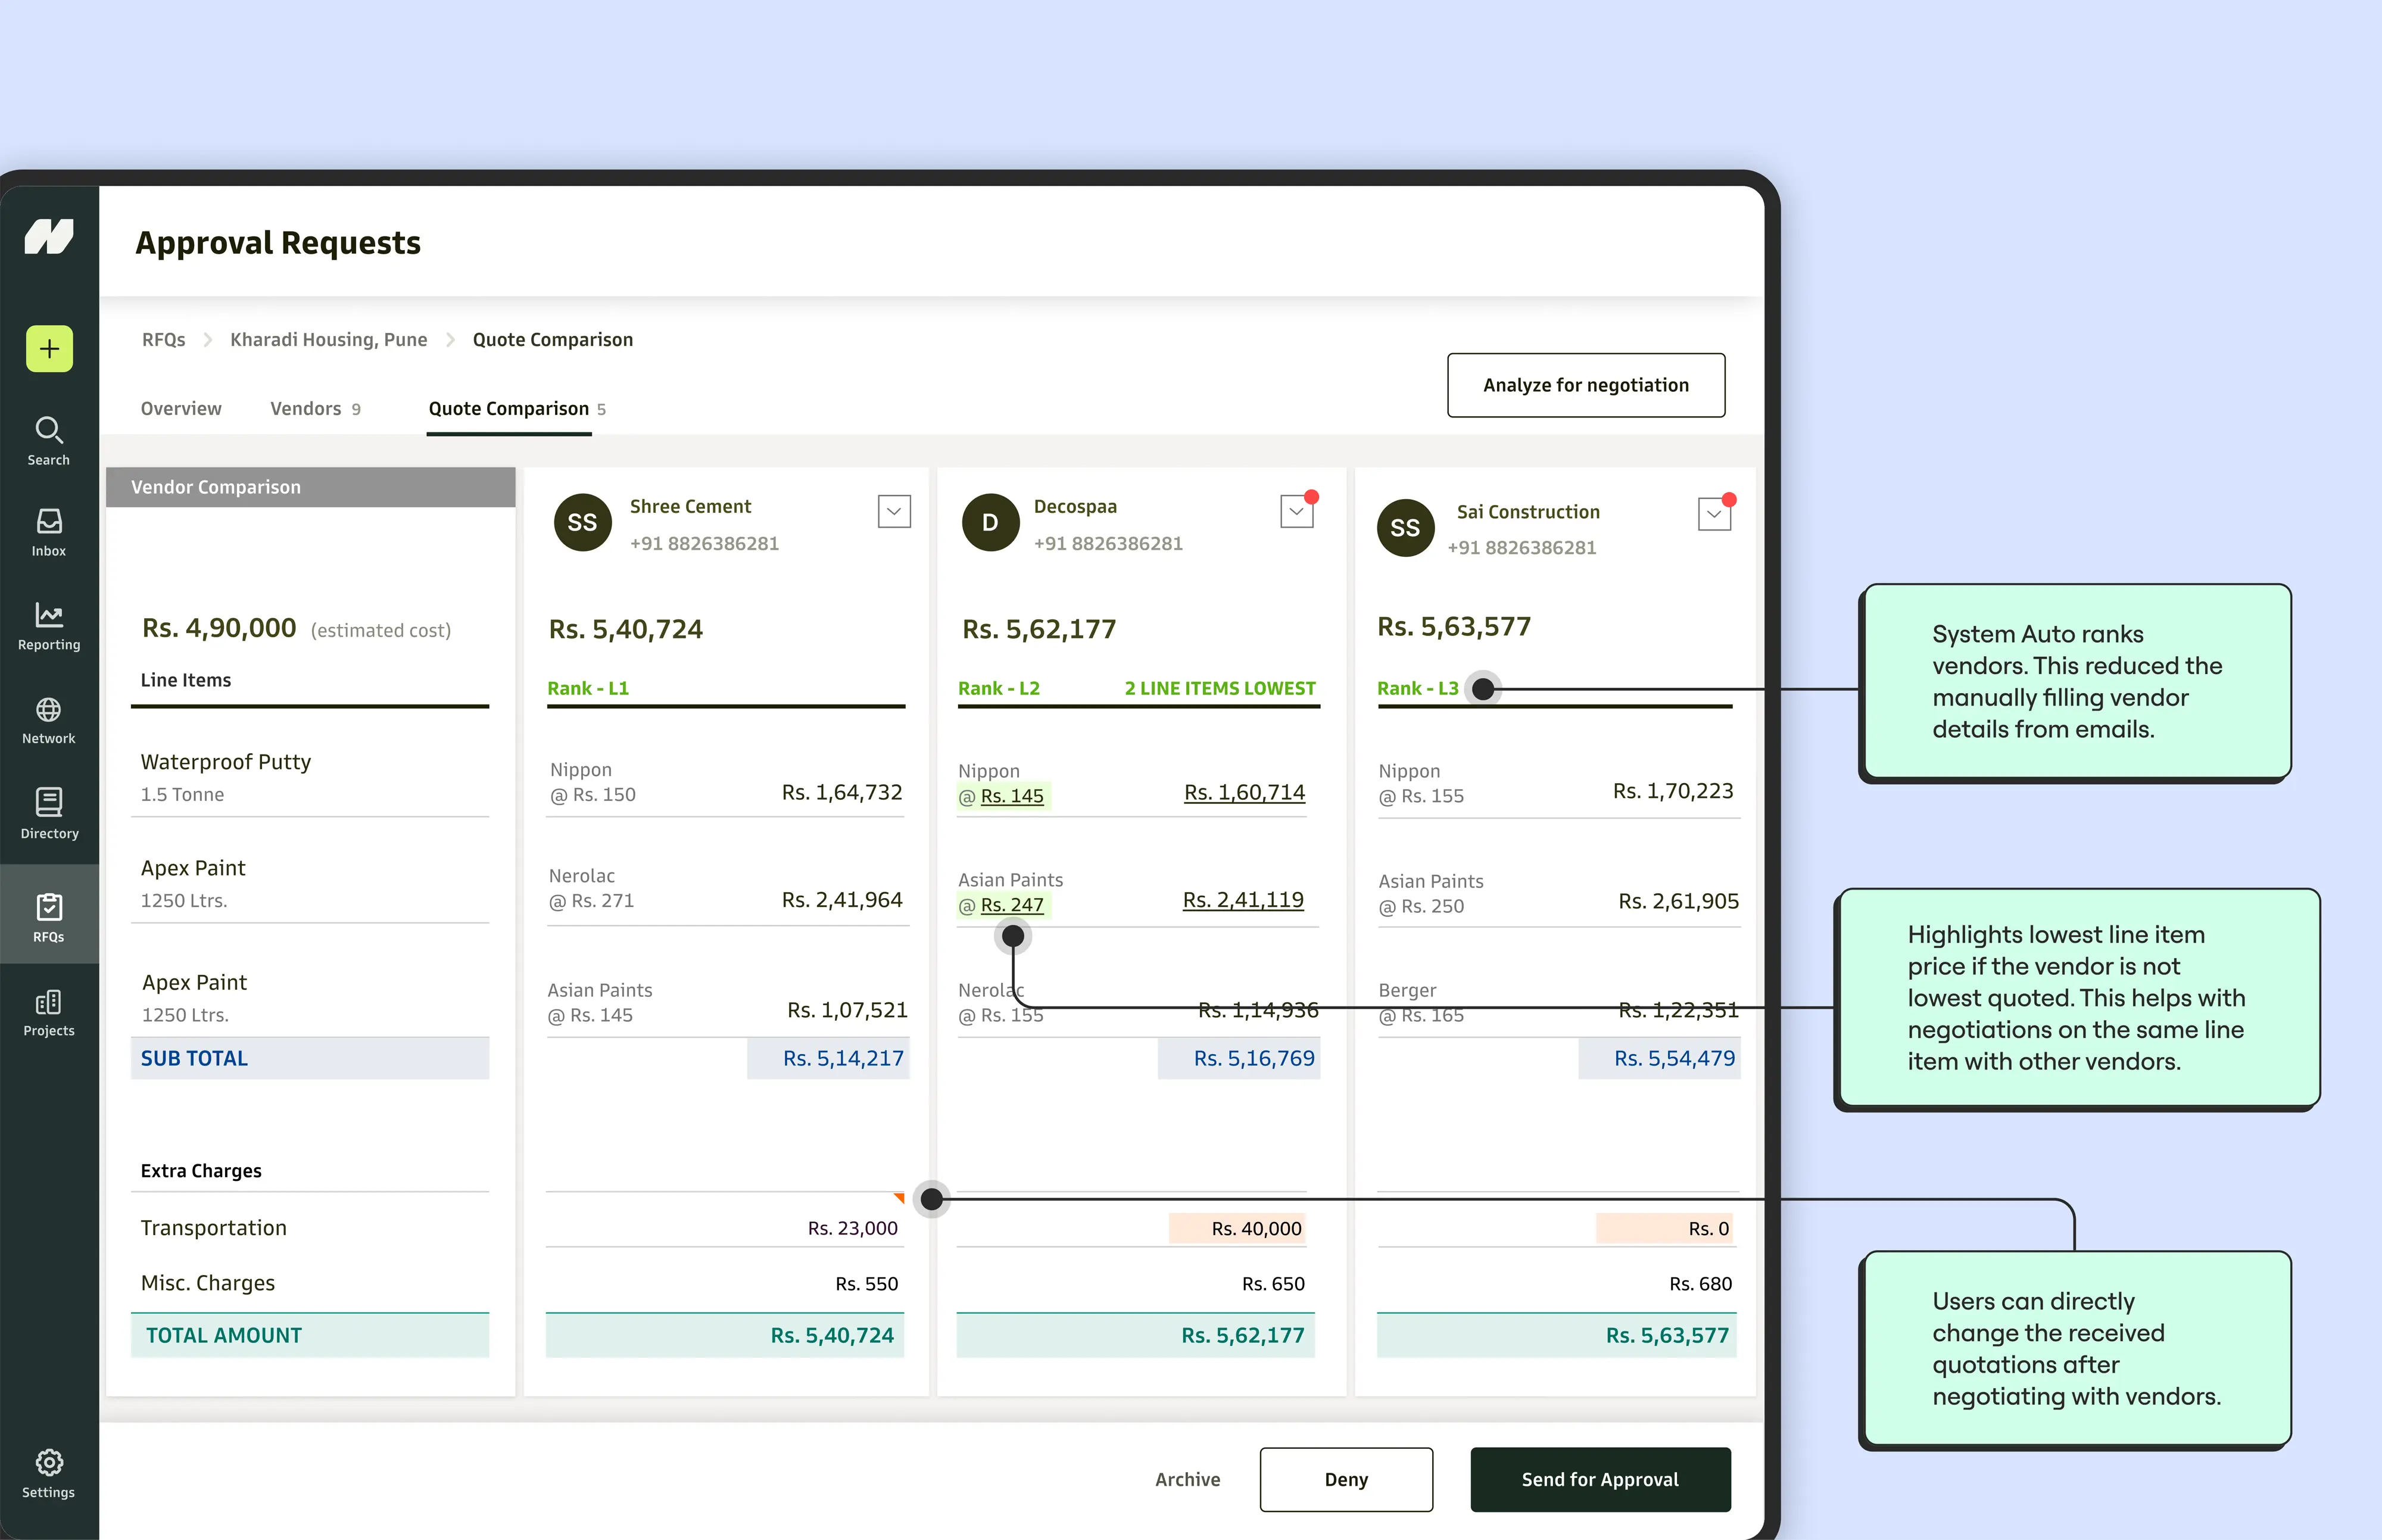
Task: Open Inbox from the sidebar
Action: [x=49, y=532]
